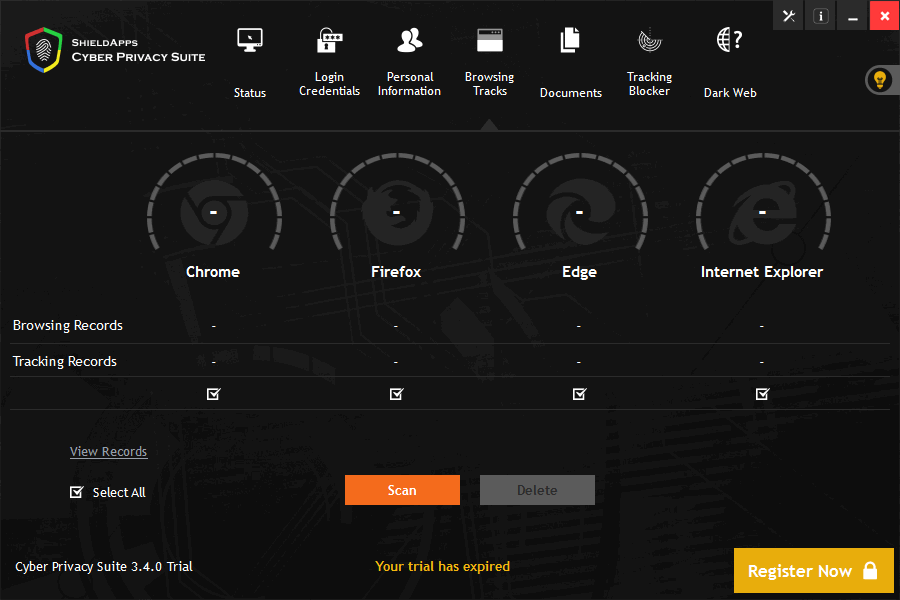Click the Select All label text
Screen dimensions: 900x600
click(119, 492)
